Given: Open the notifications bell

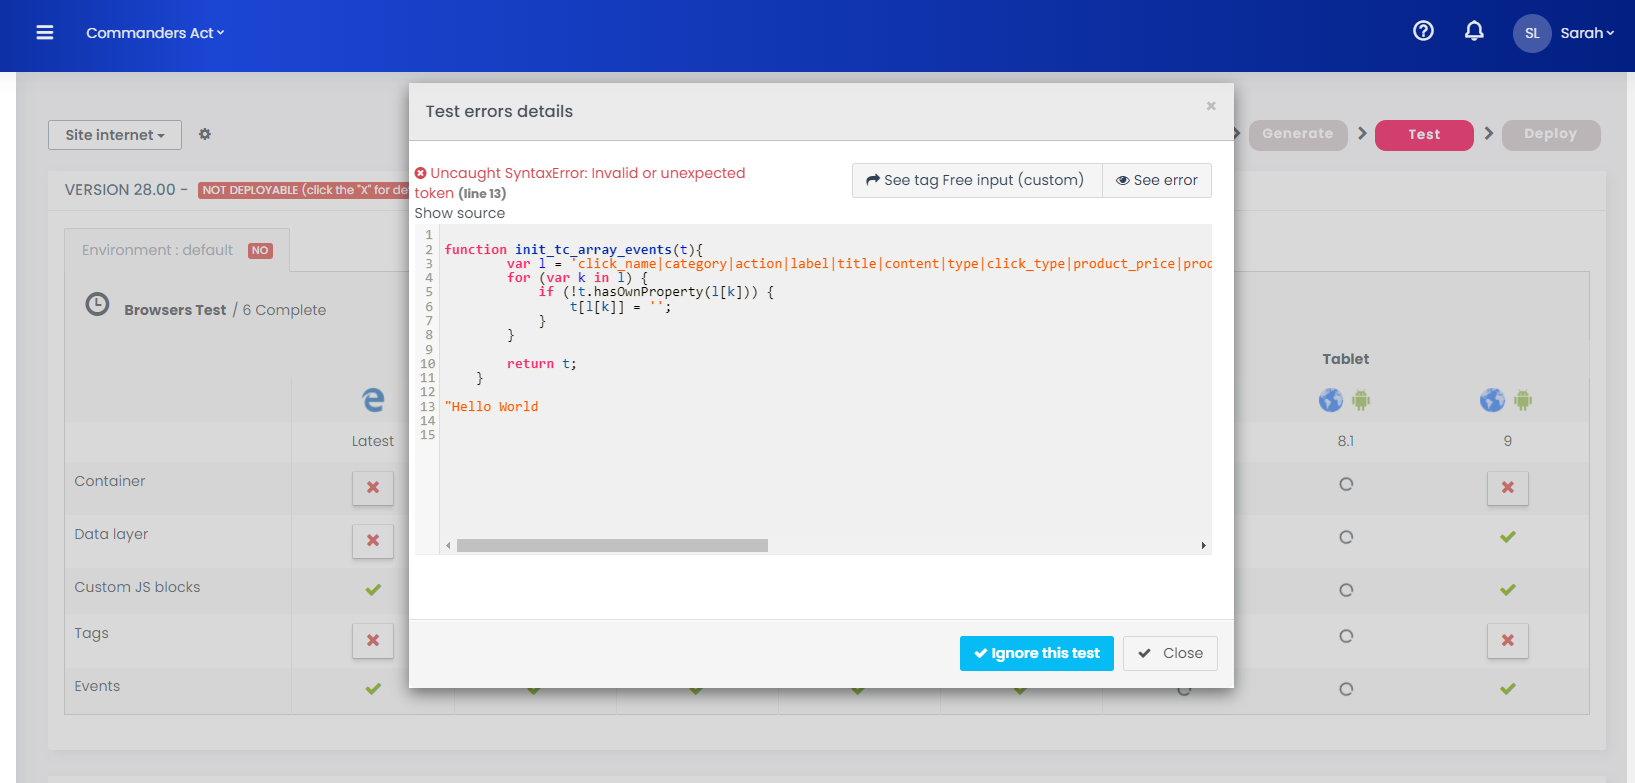Looking at the screenshot, I should 1474,32.
